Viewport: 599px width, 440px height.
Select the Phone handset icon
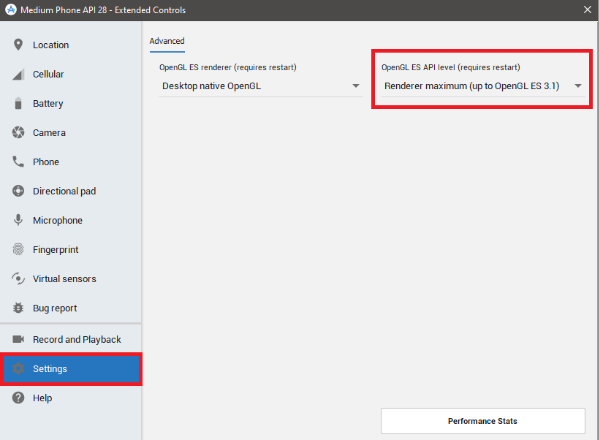click(18, 162)
